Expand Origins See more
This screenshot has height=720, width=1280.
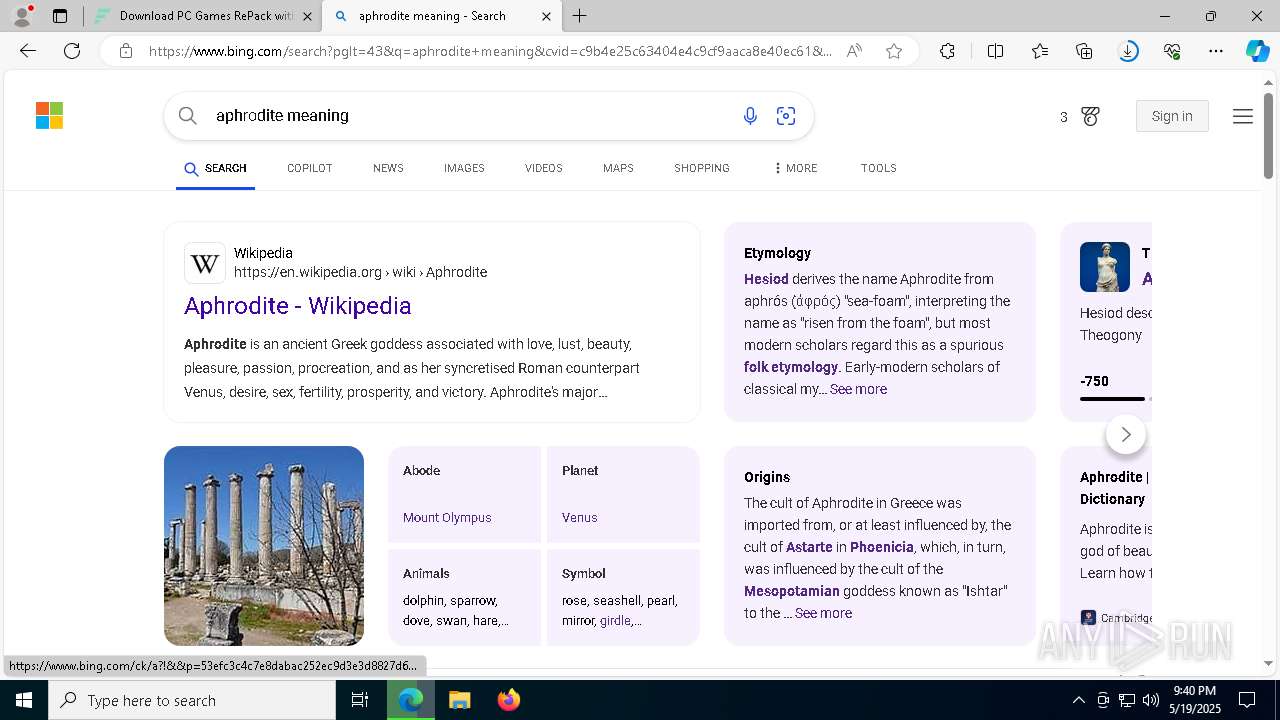coord(823,613)
